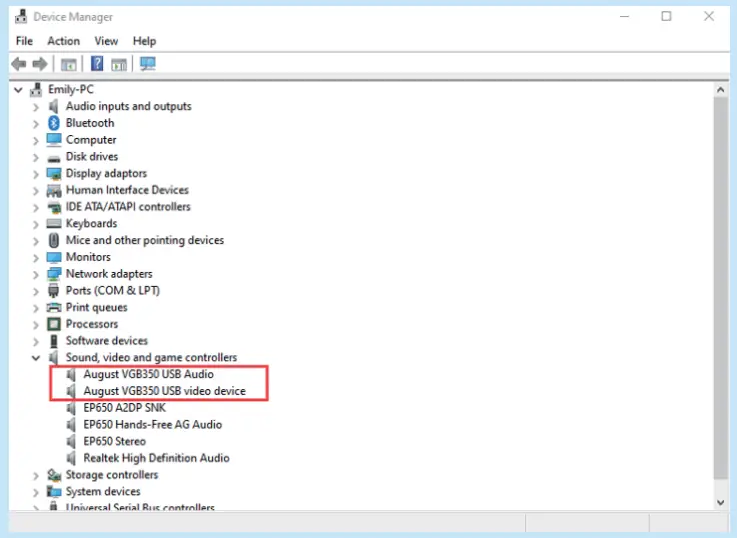Select the Monitors label
Viewport: 737px width, 538px height.
coord(88,257)
